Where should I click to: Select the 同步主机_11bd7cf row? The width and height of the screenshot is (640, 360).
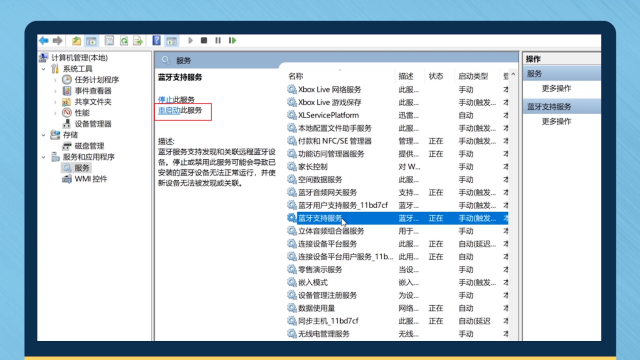[x=397, y=321]
